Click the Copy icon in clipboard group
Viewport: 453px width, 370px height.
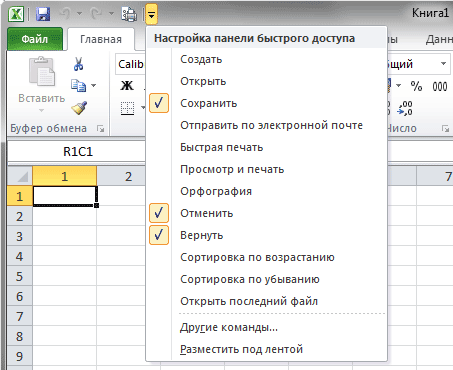(79, 85)
